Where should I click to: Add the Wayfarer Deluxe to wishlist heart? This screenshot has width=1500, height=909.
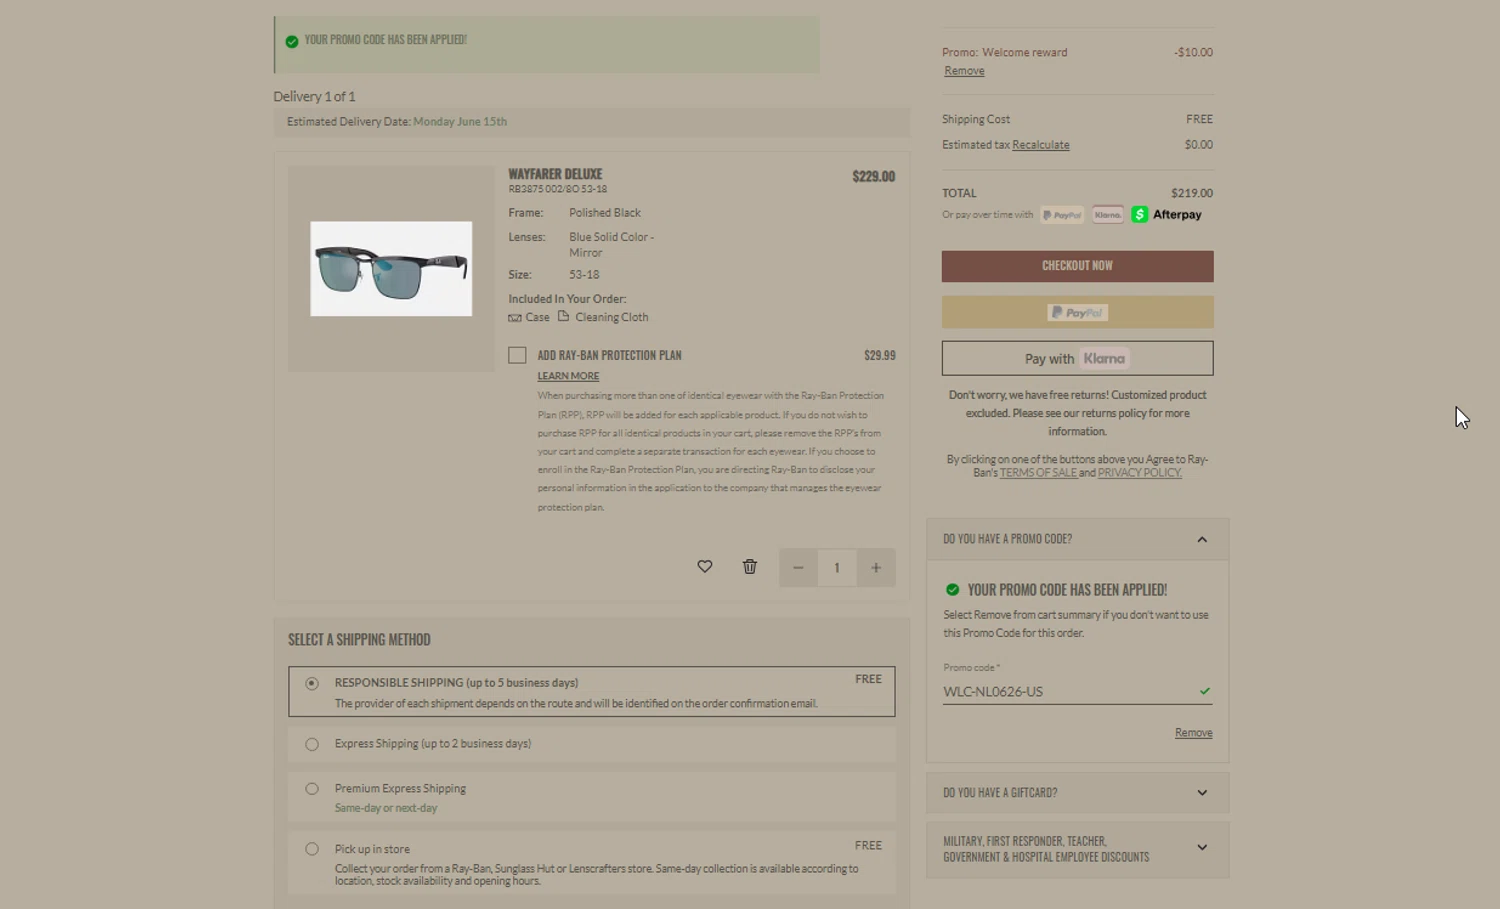click(705, 567)
